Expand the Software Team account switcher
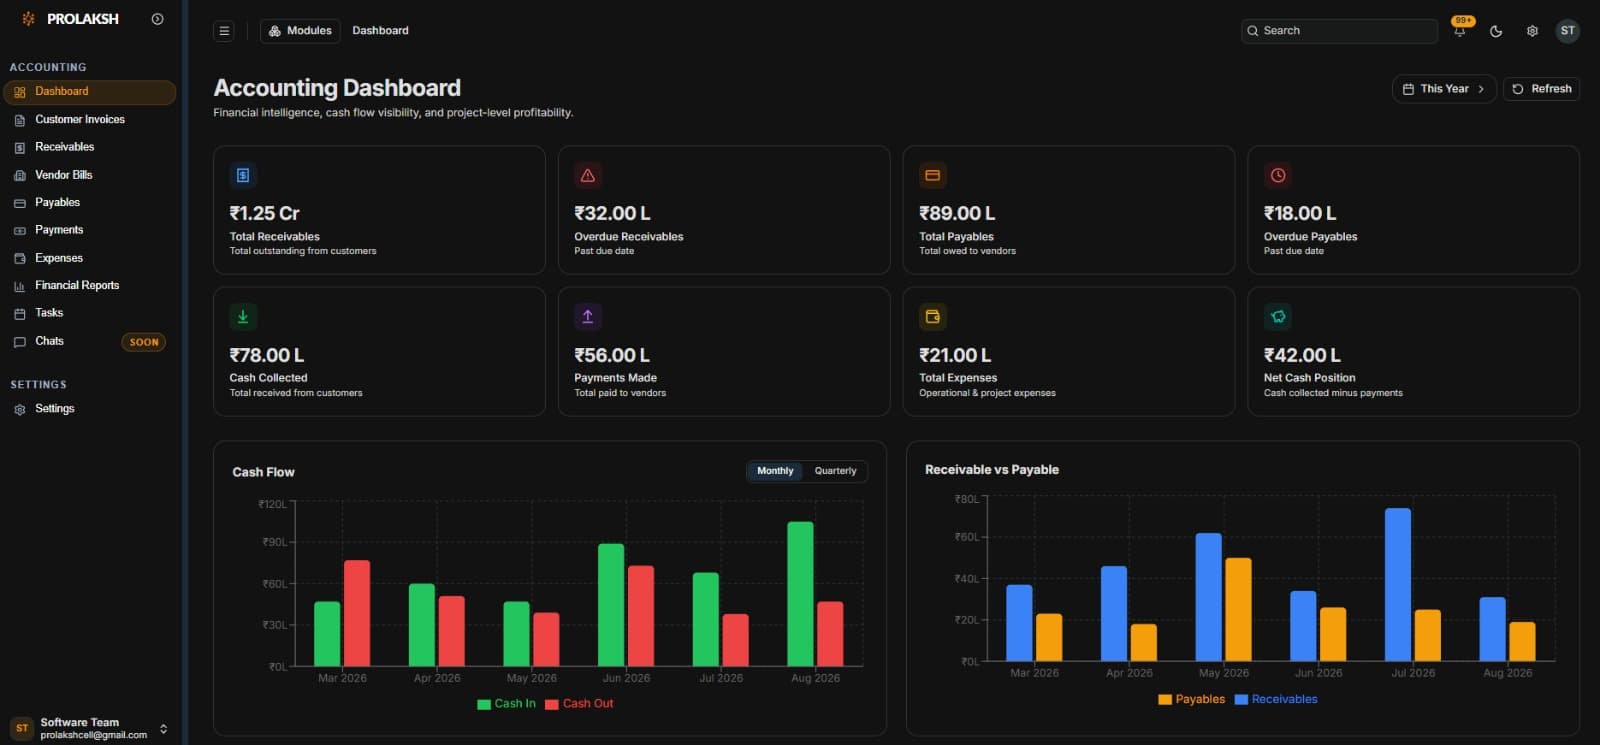This screenshot has width=1600, height=745. click(x=90, y=728)
